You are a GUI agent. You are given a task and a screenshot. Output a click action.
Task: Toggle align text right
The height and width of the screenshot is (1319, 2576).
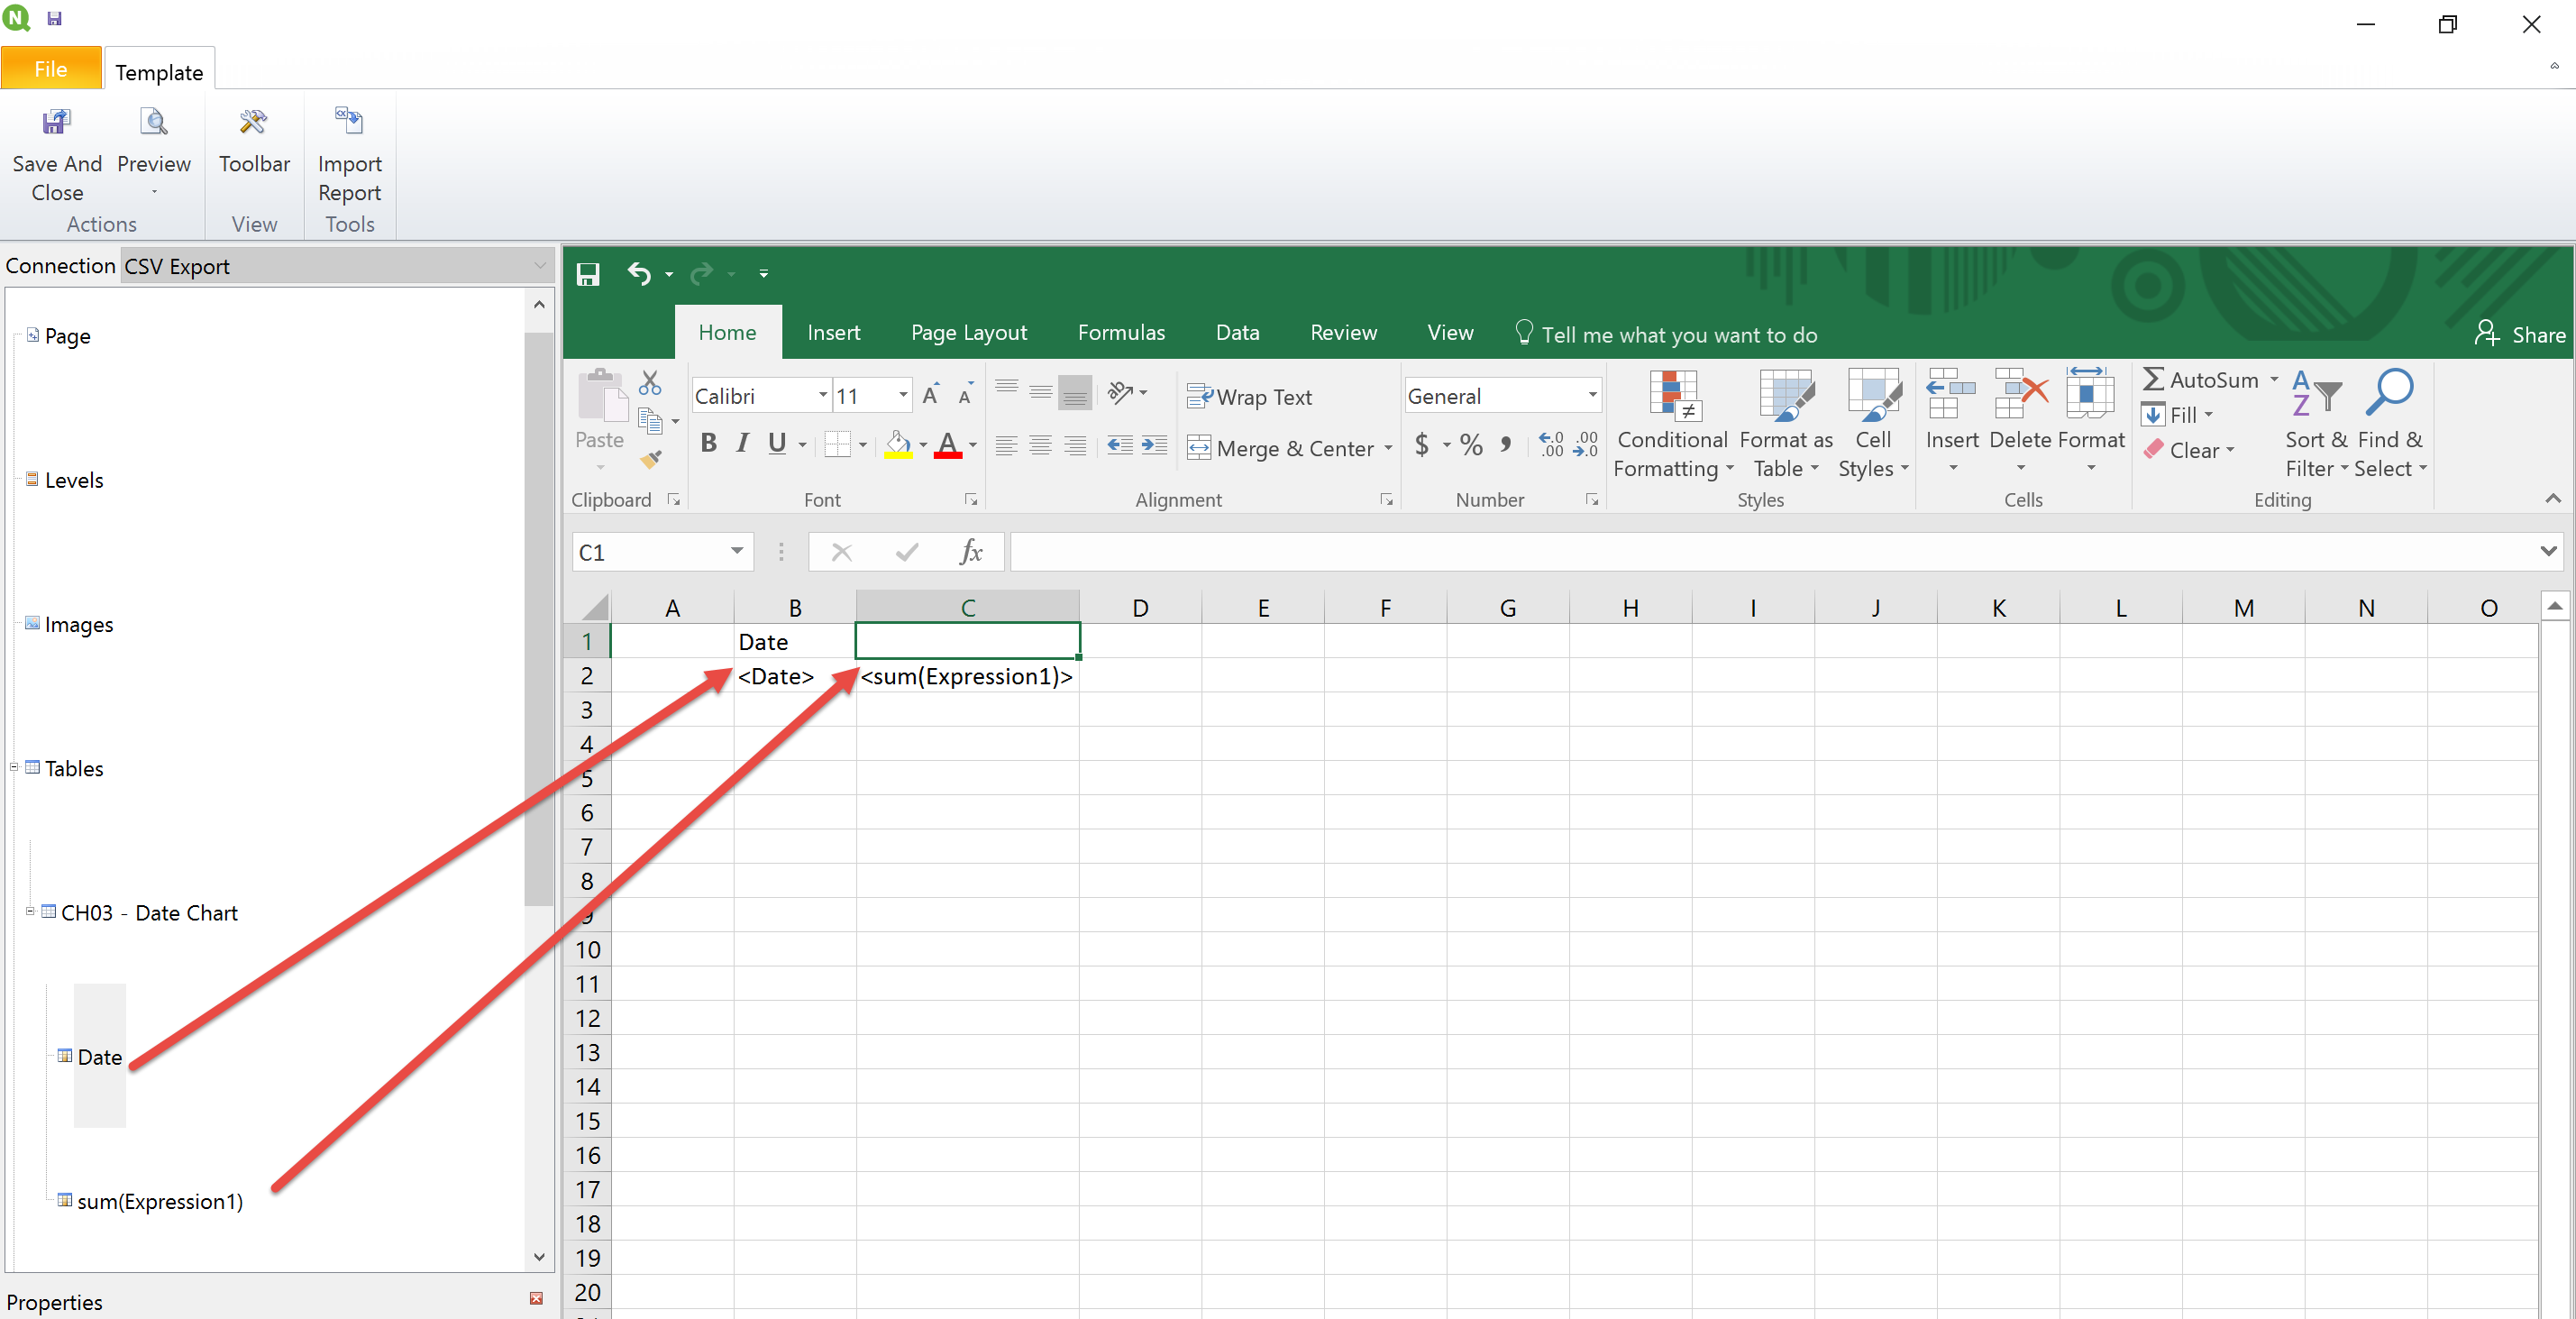pyautogui.click(x=1074, y=445)
